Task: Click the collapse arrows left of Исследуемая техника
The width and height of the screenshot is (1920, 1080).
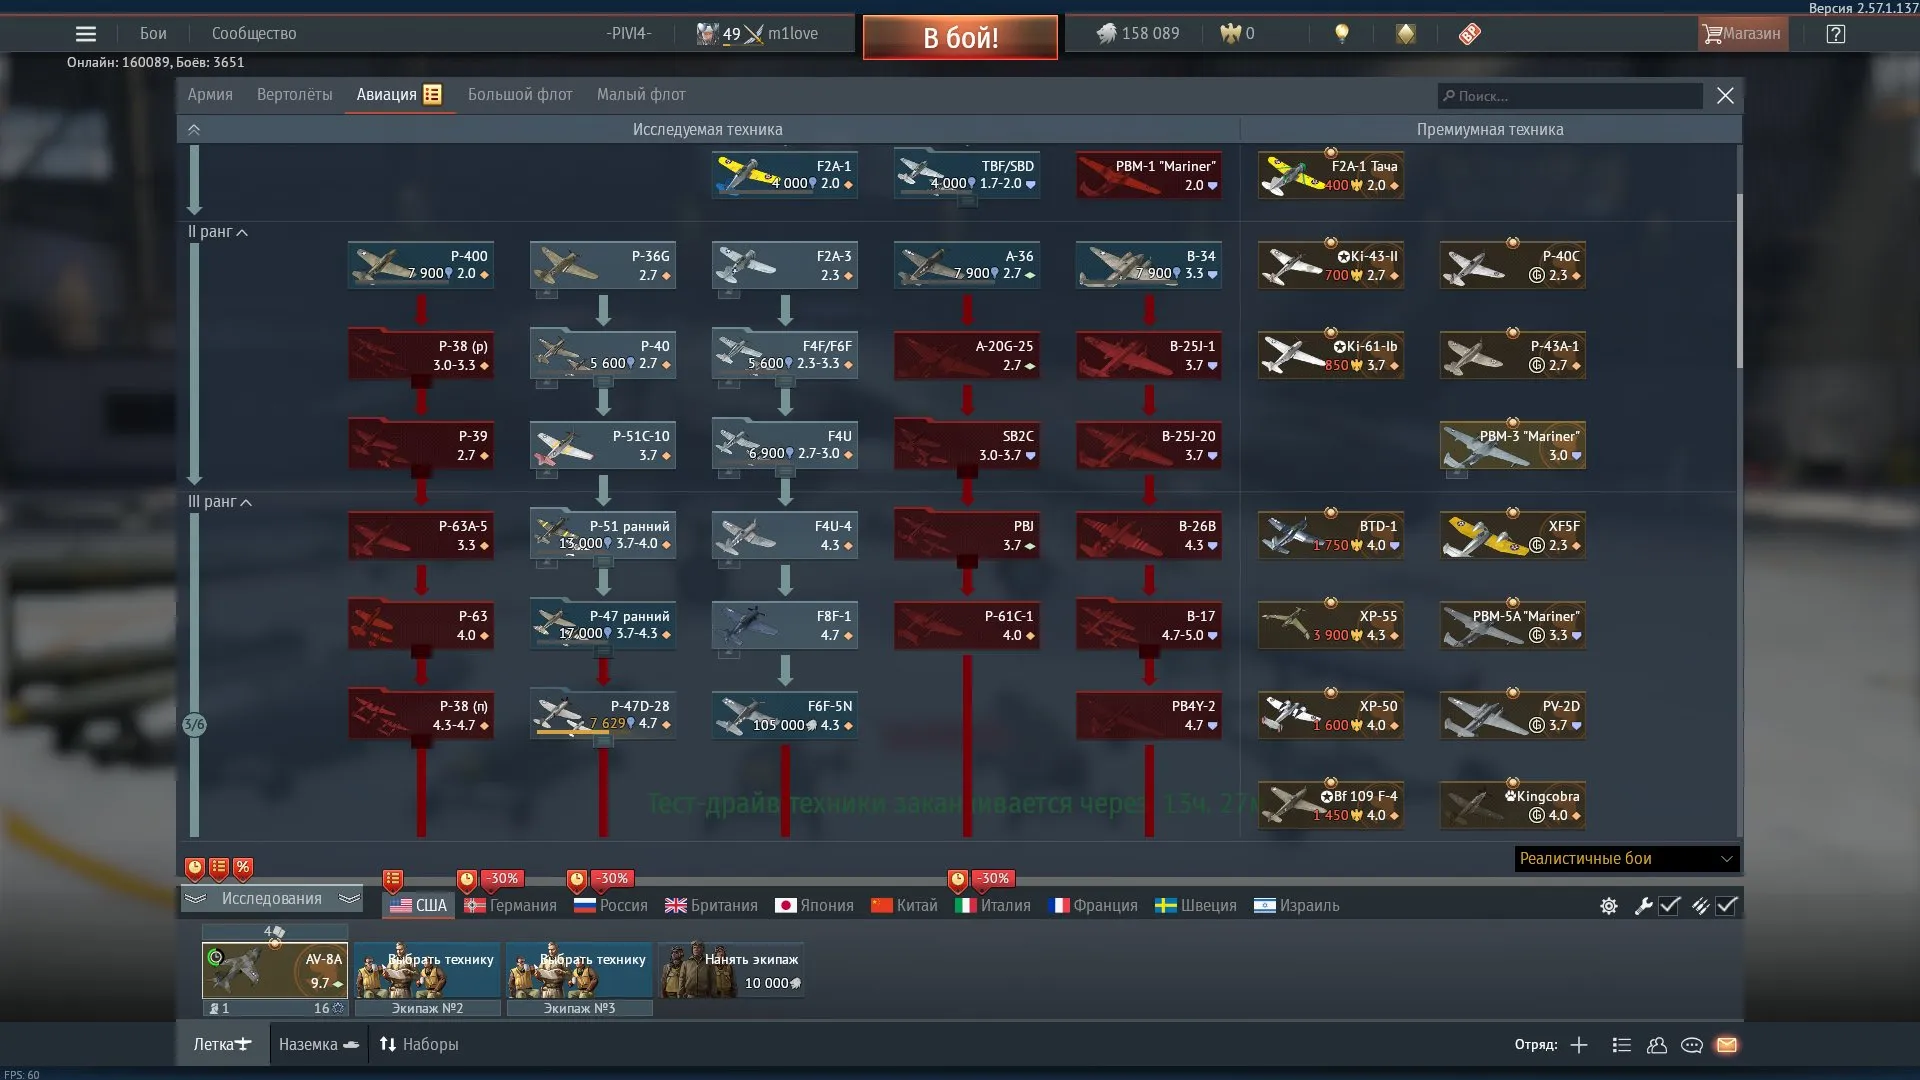Action: click(194, 130)
